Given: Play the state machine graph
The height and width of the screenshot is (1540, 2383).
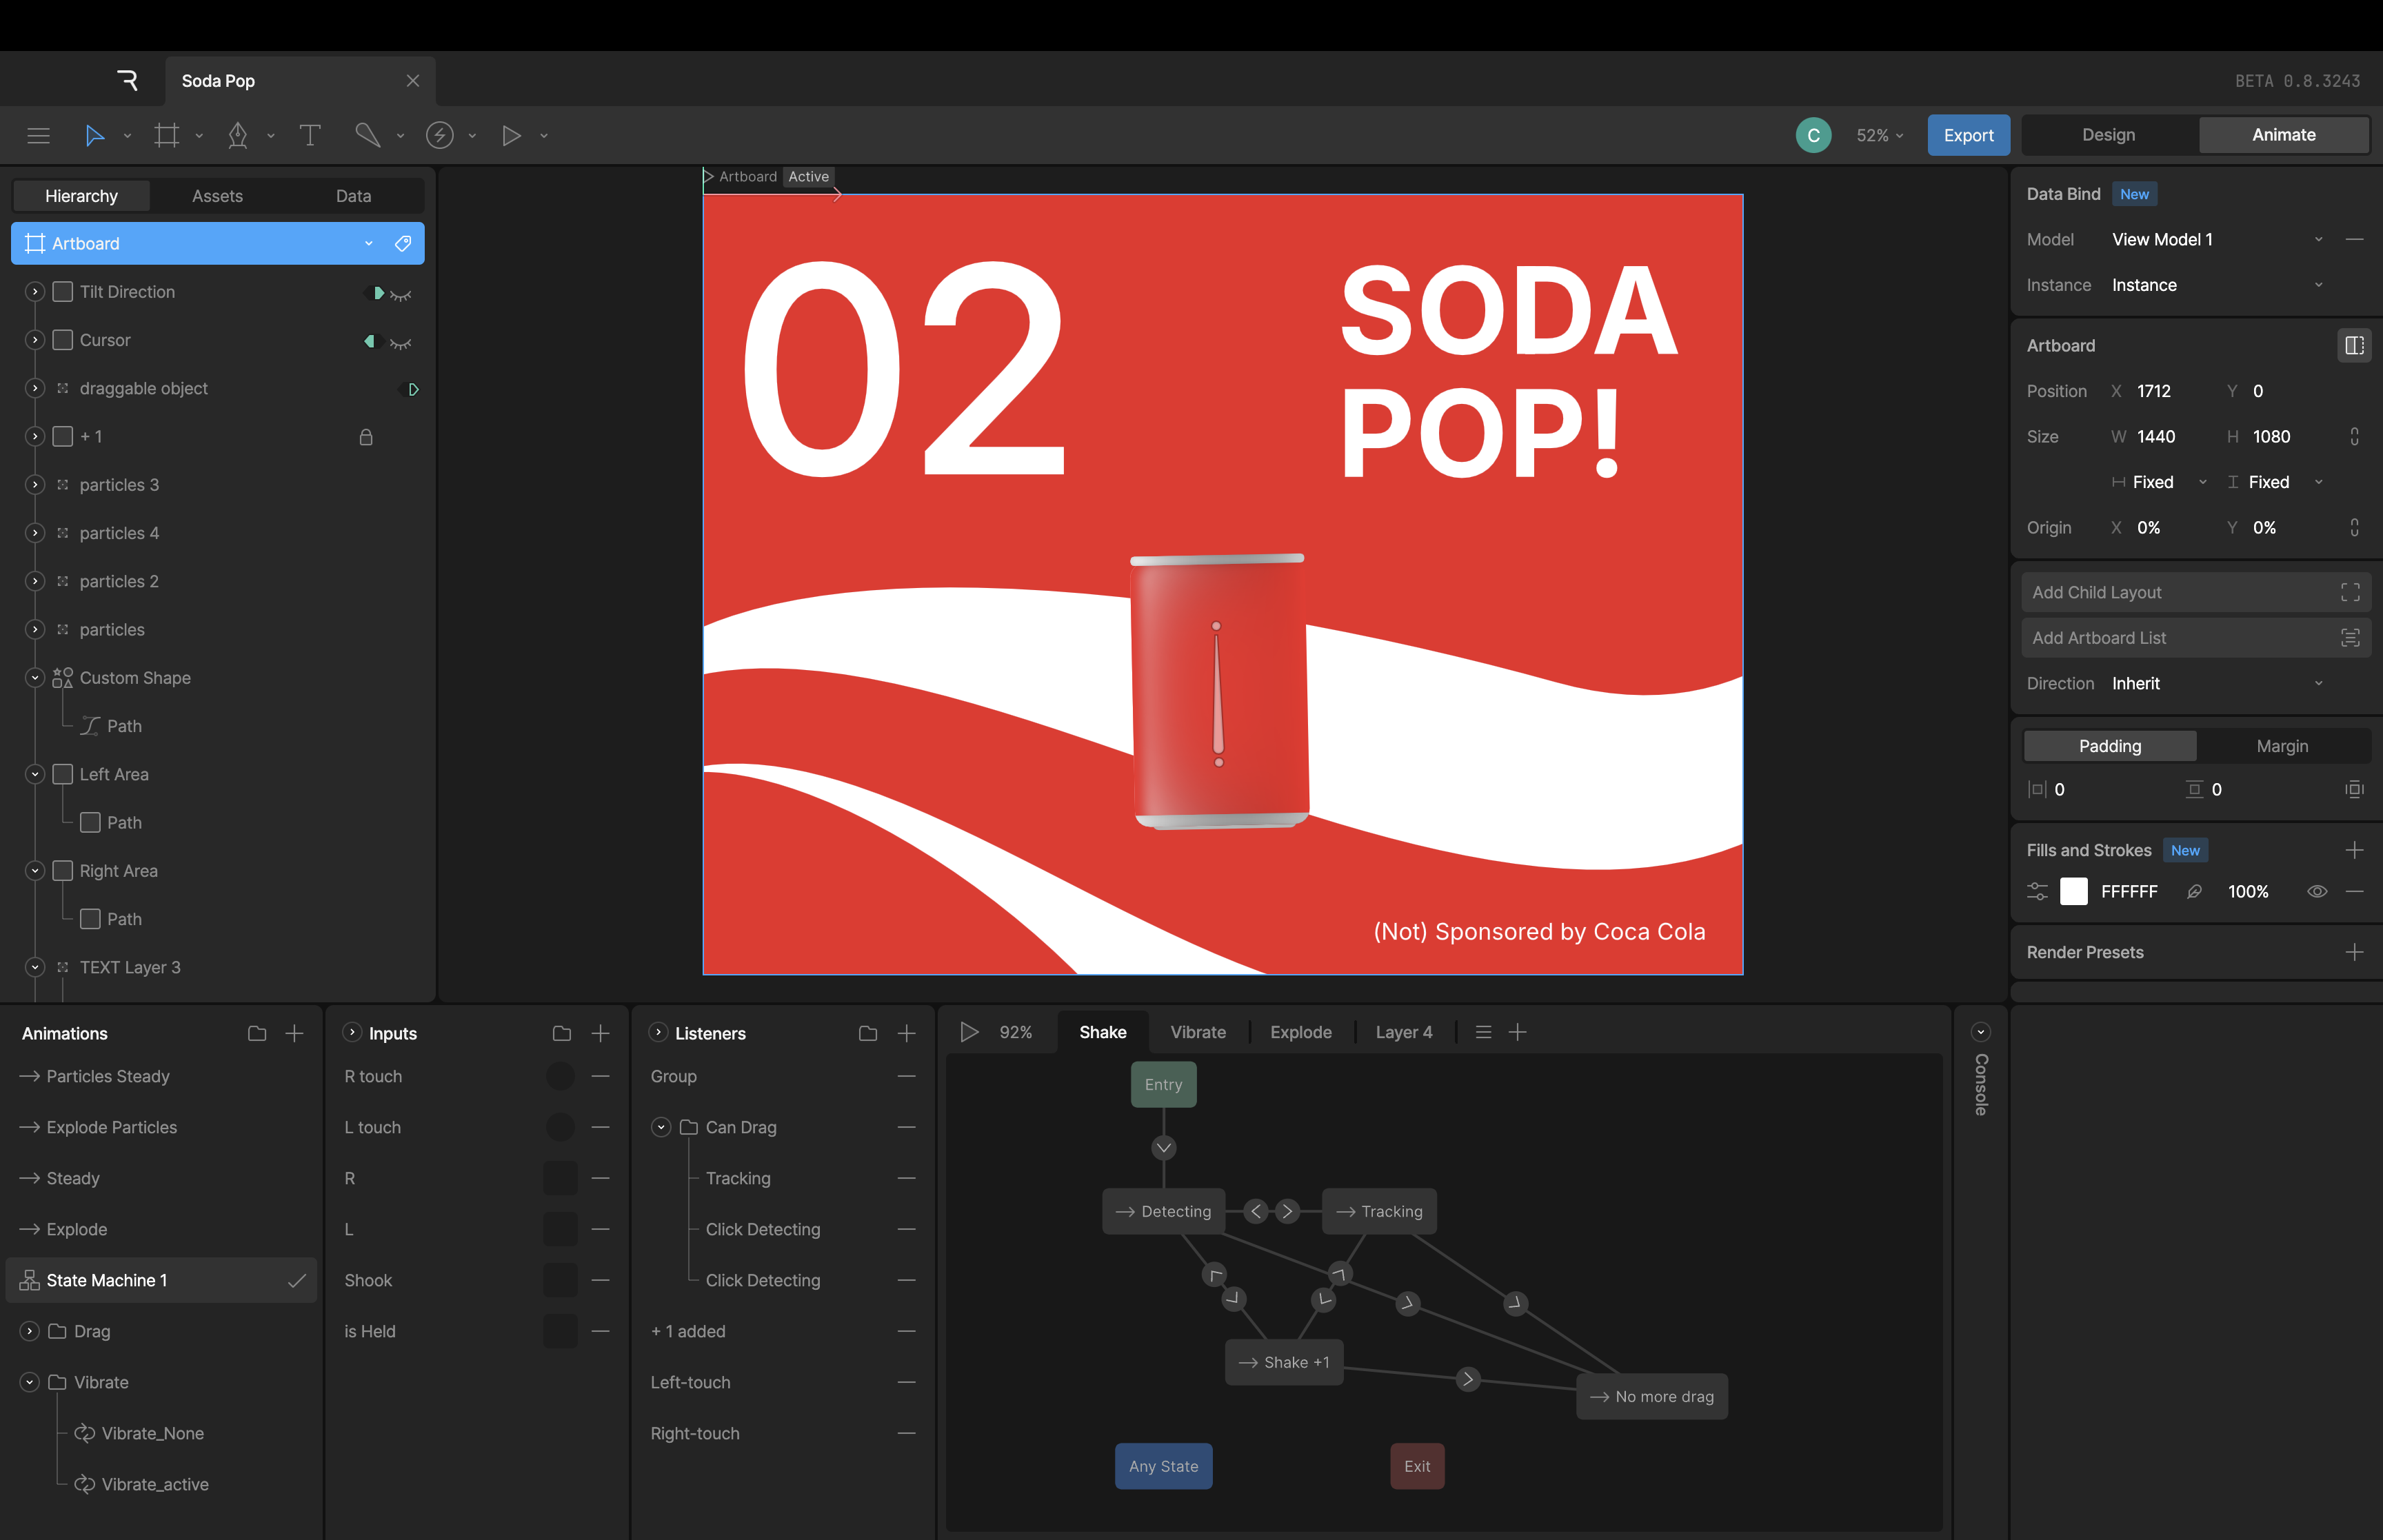Looking at the screenshot, I should click(969, 1032).
